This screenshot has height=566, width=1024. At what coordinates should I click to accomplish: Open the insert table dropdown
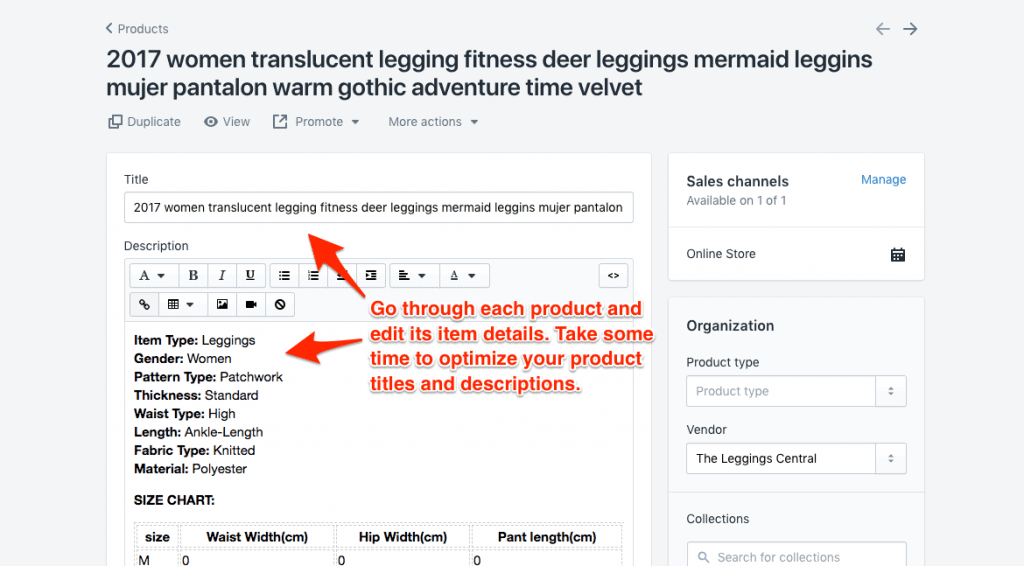coord(182,304)
